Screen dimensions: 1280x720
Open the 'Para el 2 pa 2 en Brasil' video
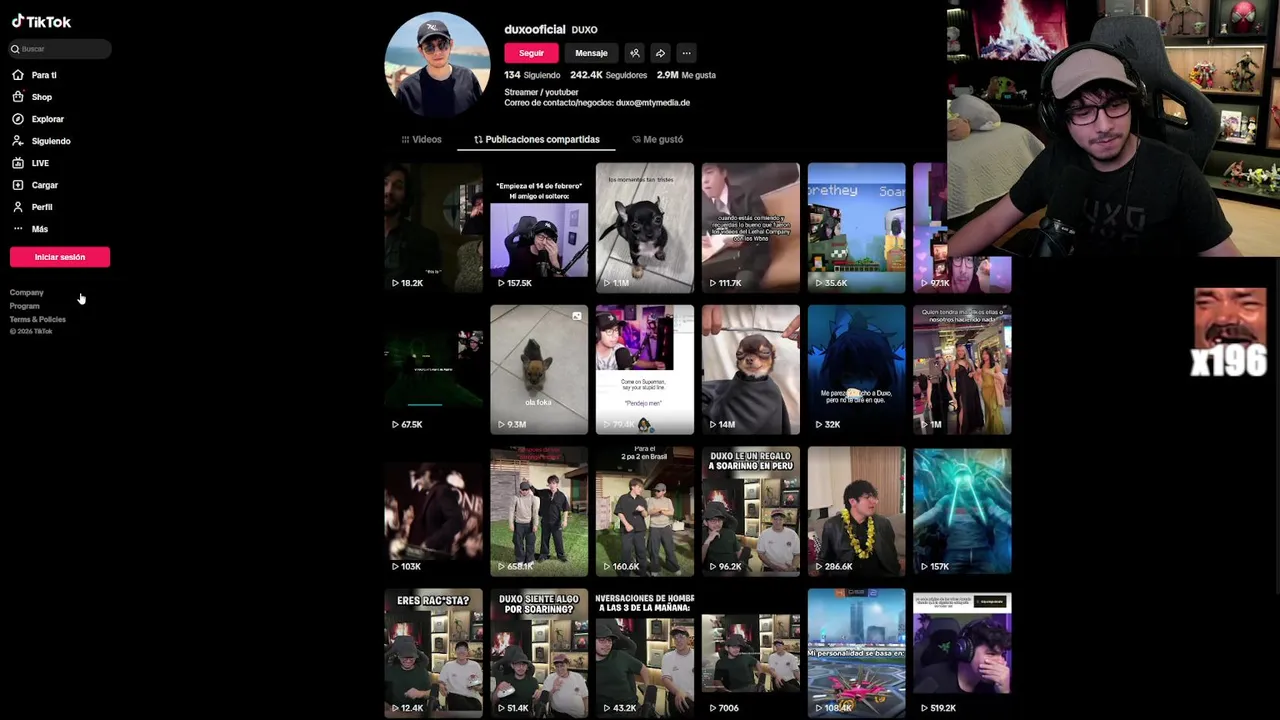645,511
